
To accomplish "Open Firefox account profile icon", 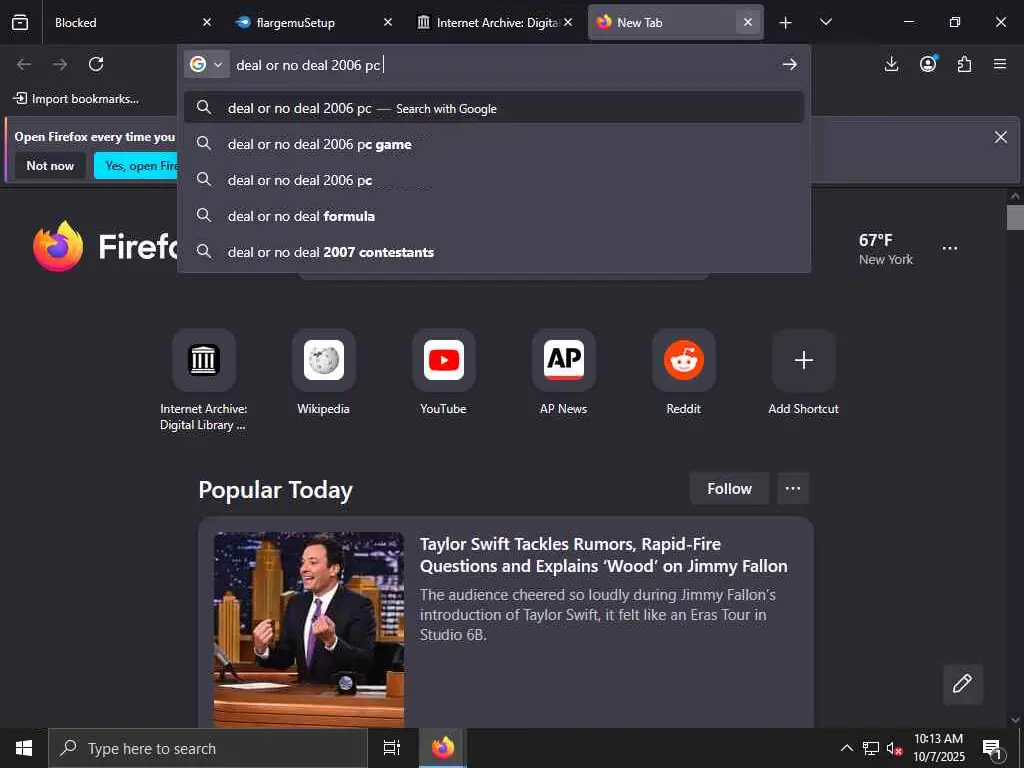I will coord(928,64).
